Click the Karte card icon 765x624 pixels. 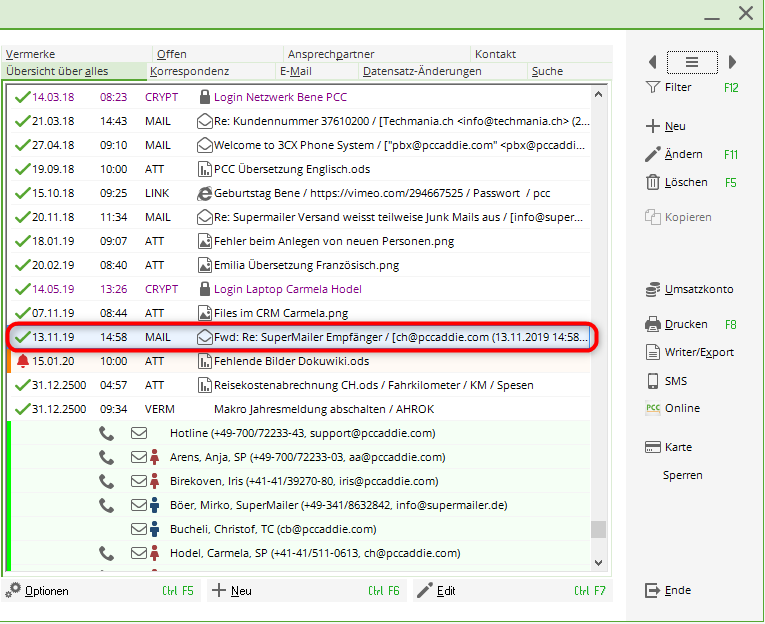coord(653,447)
